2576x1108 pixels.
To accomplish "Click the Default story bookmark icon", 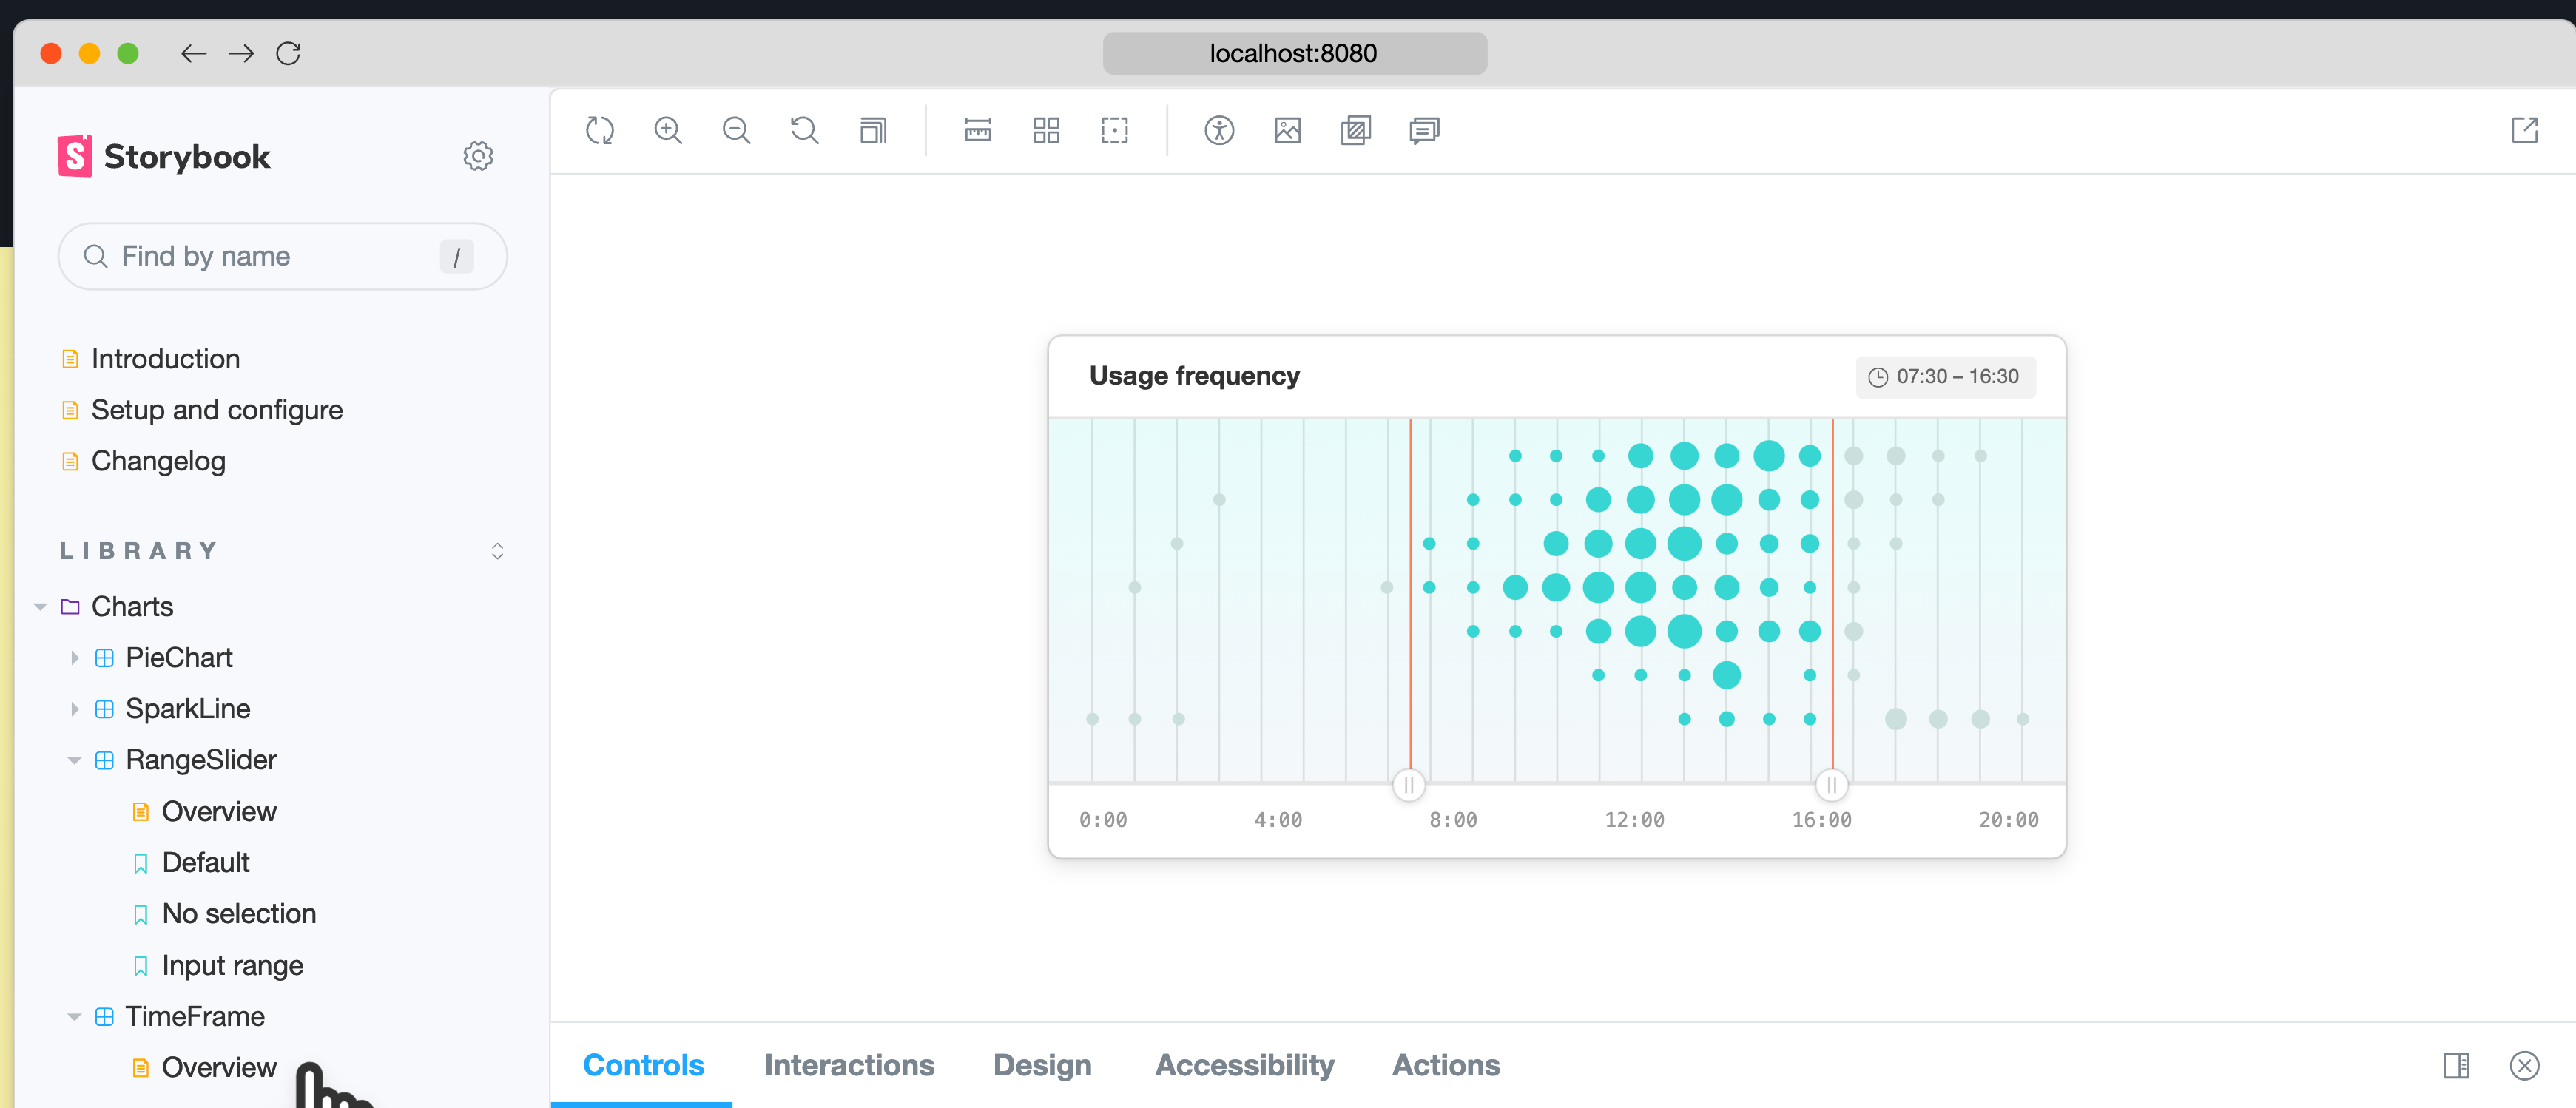I will coord(141,863).
